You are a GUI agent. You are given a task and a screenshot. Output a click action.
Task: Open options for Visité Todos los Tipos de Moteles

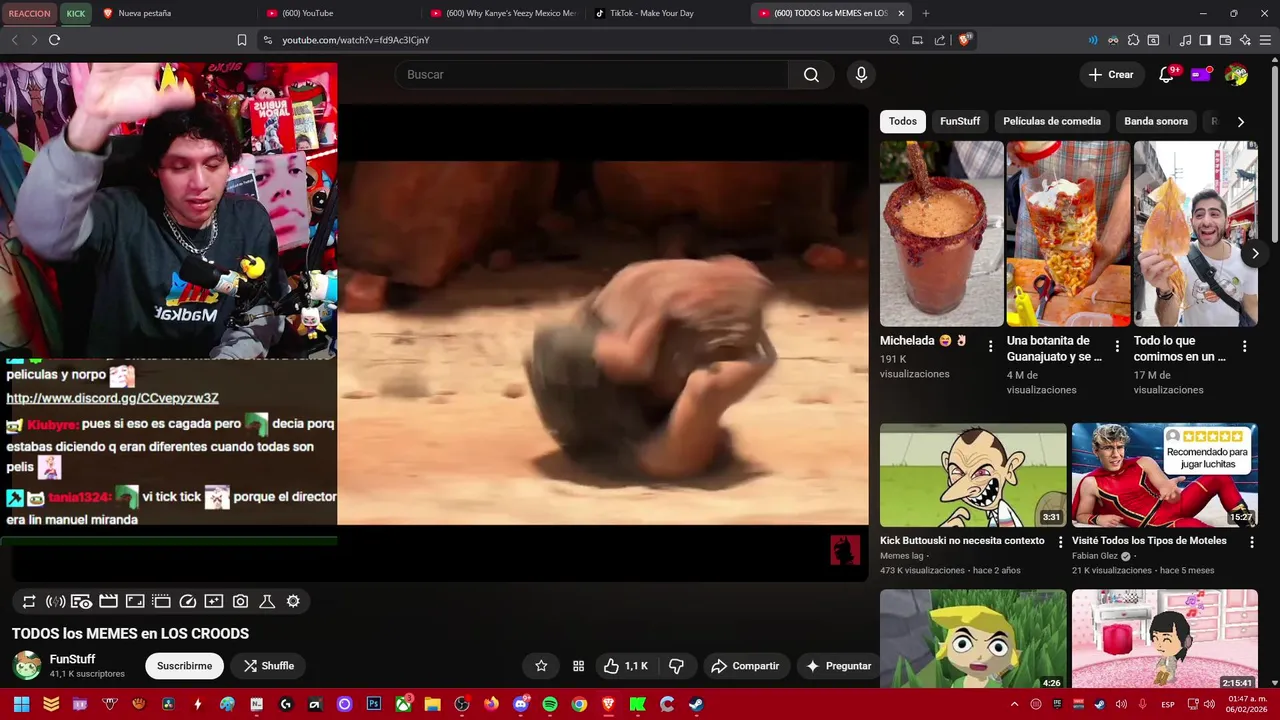(x=1251, y=542)
